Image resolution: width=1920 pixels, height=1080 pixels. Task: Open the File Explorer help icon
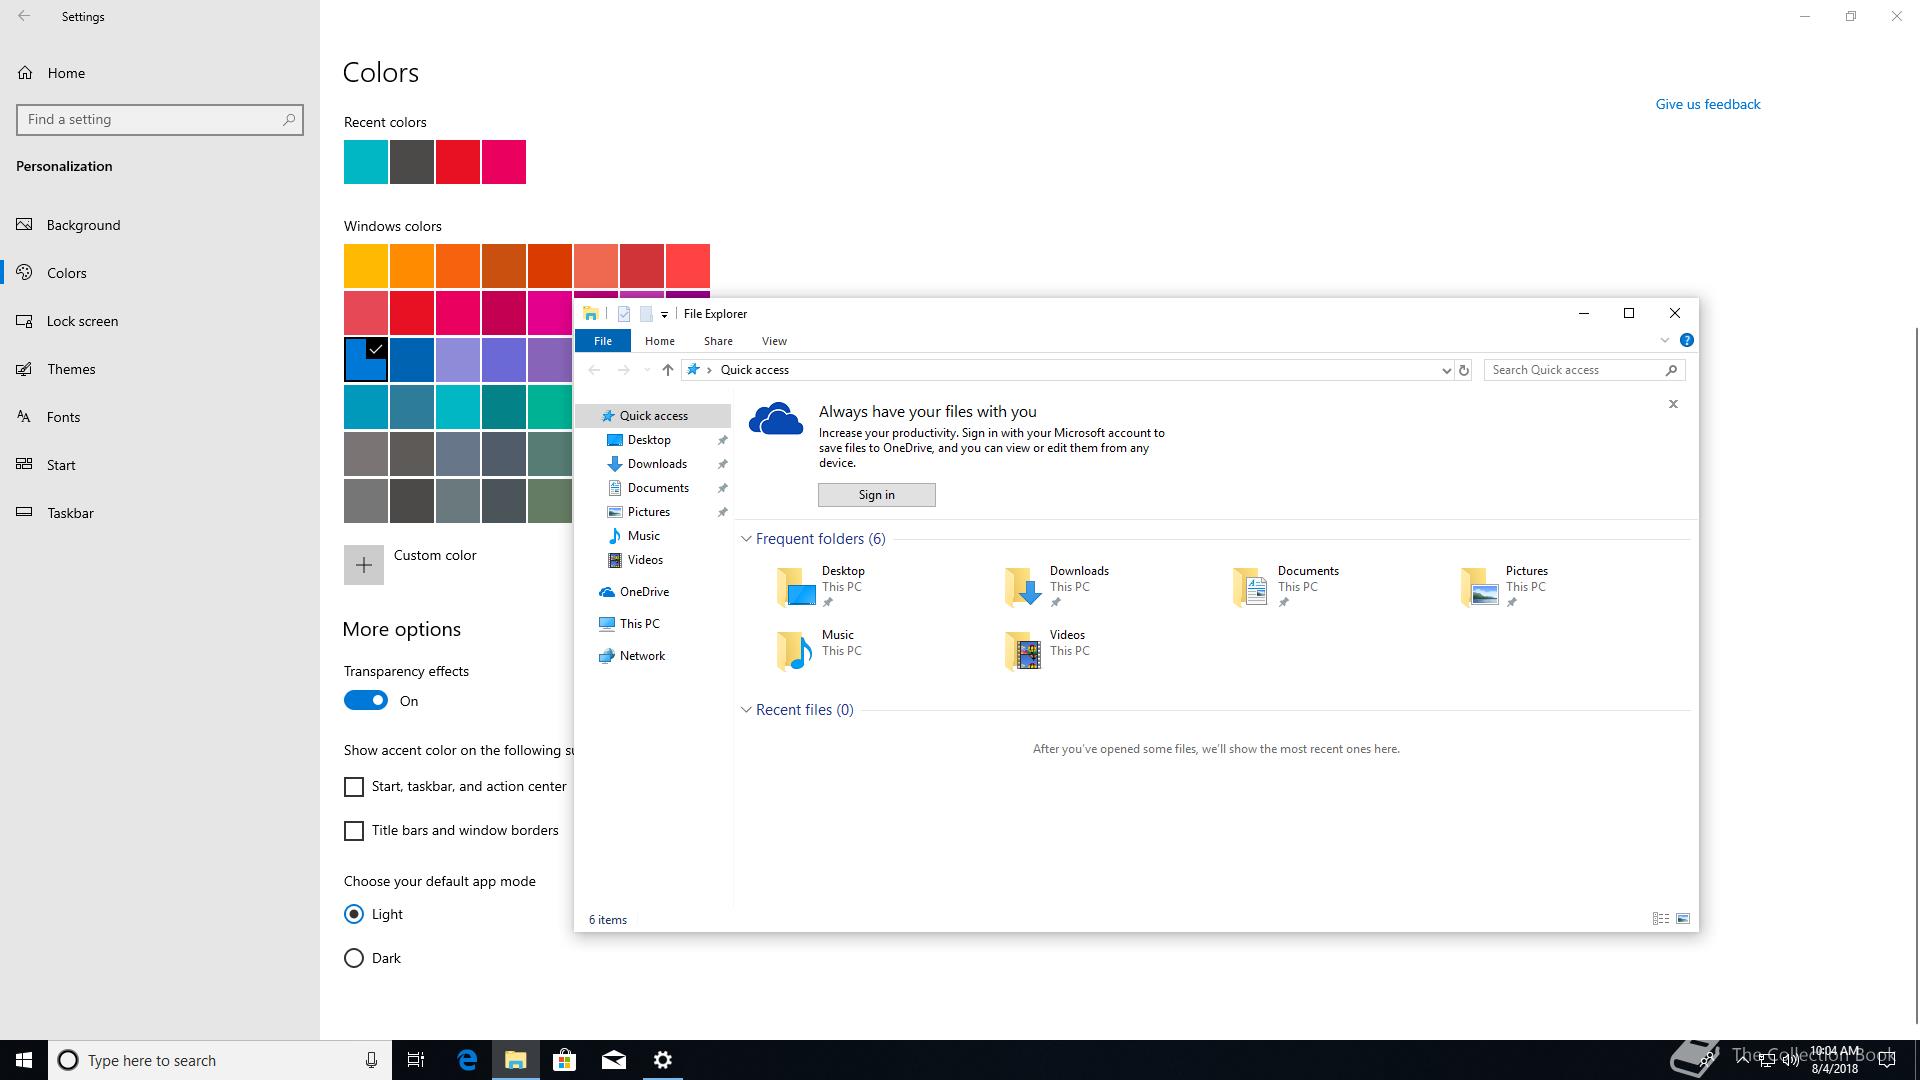[1686, 340]
